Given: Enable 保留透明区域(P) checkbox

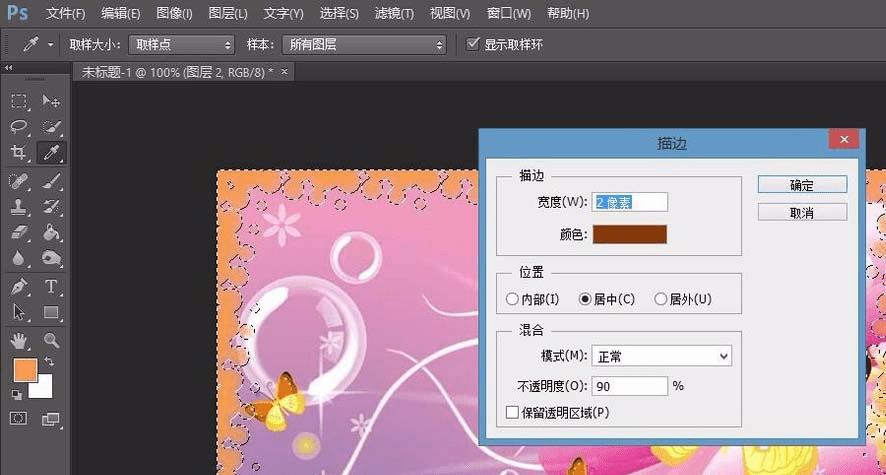Looking at the screenshot, I should pyautogui.click(x=512, y=412).
